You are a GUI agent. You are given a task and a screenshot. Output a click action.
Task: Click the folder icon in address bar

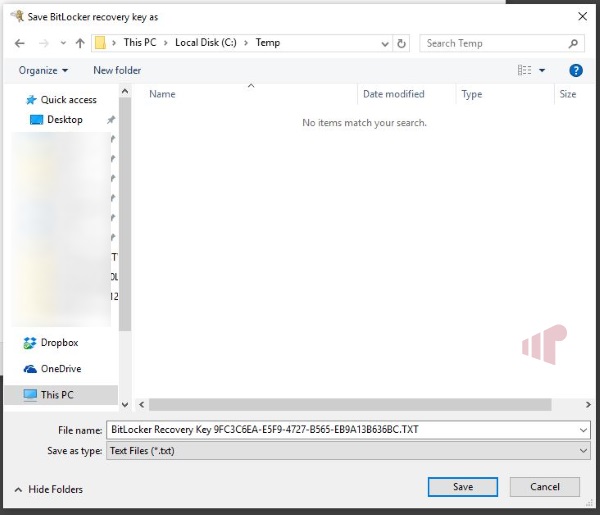(100, 43)
